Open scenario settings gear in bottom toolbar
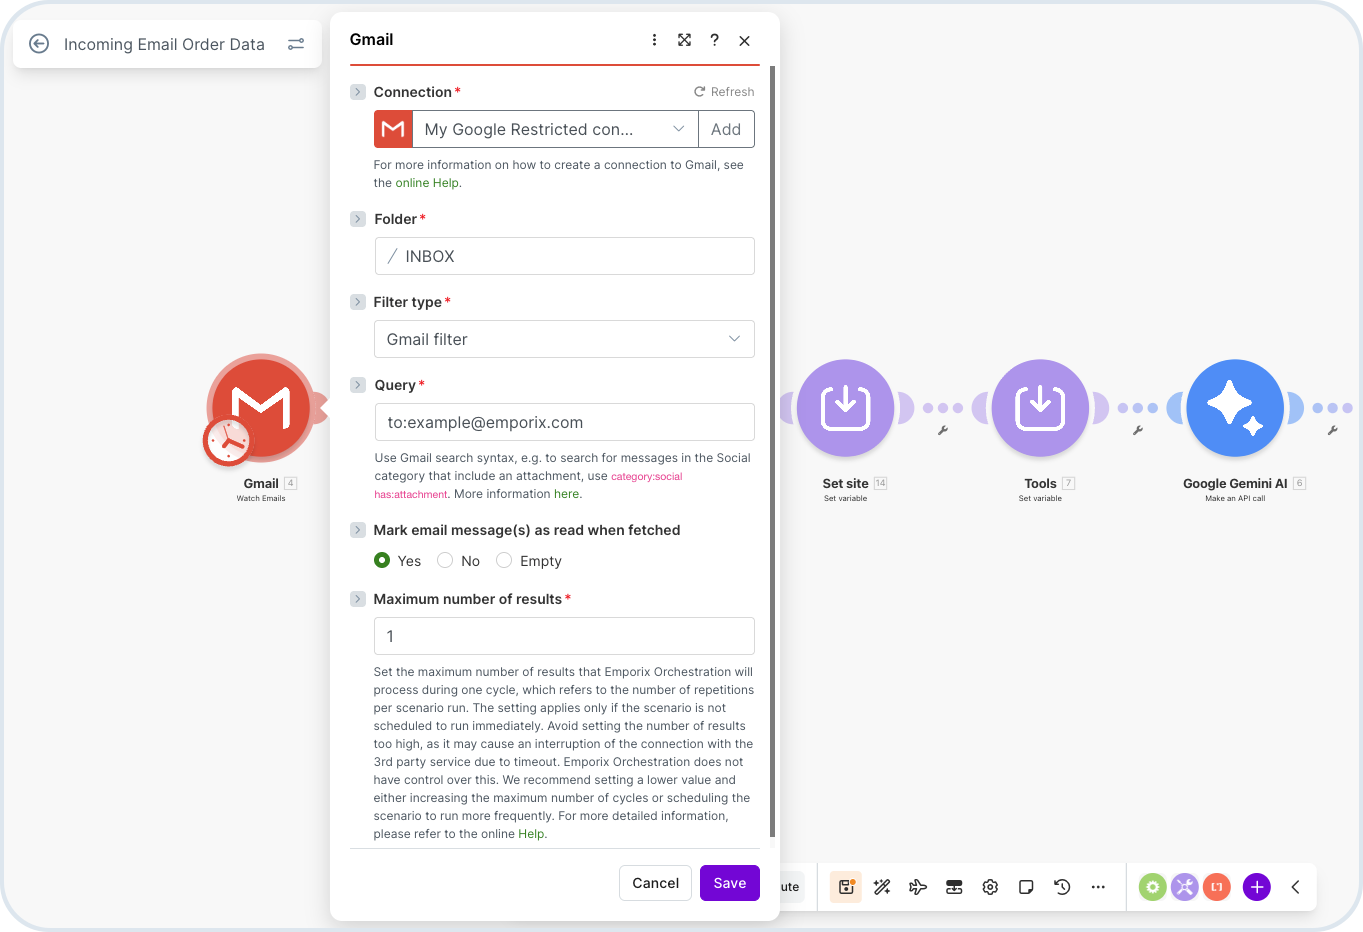Viewport: 1363px width, 932px height. click(990, 887)
